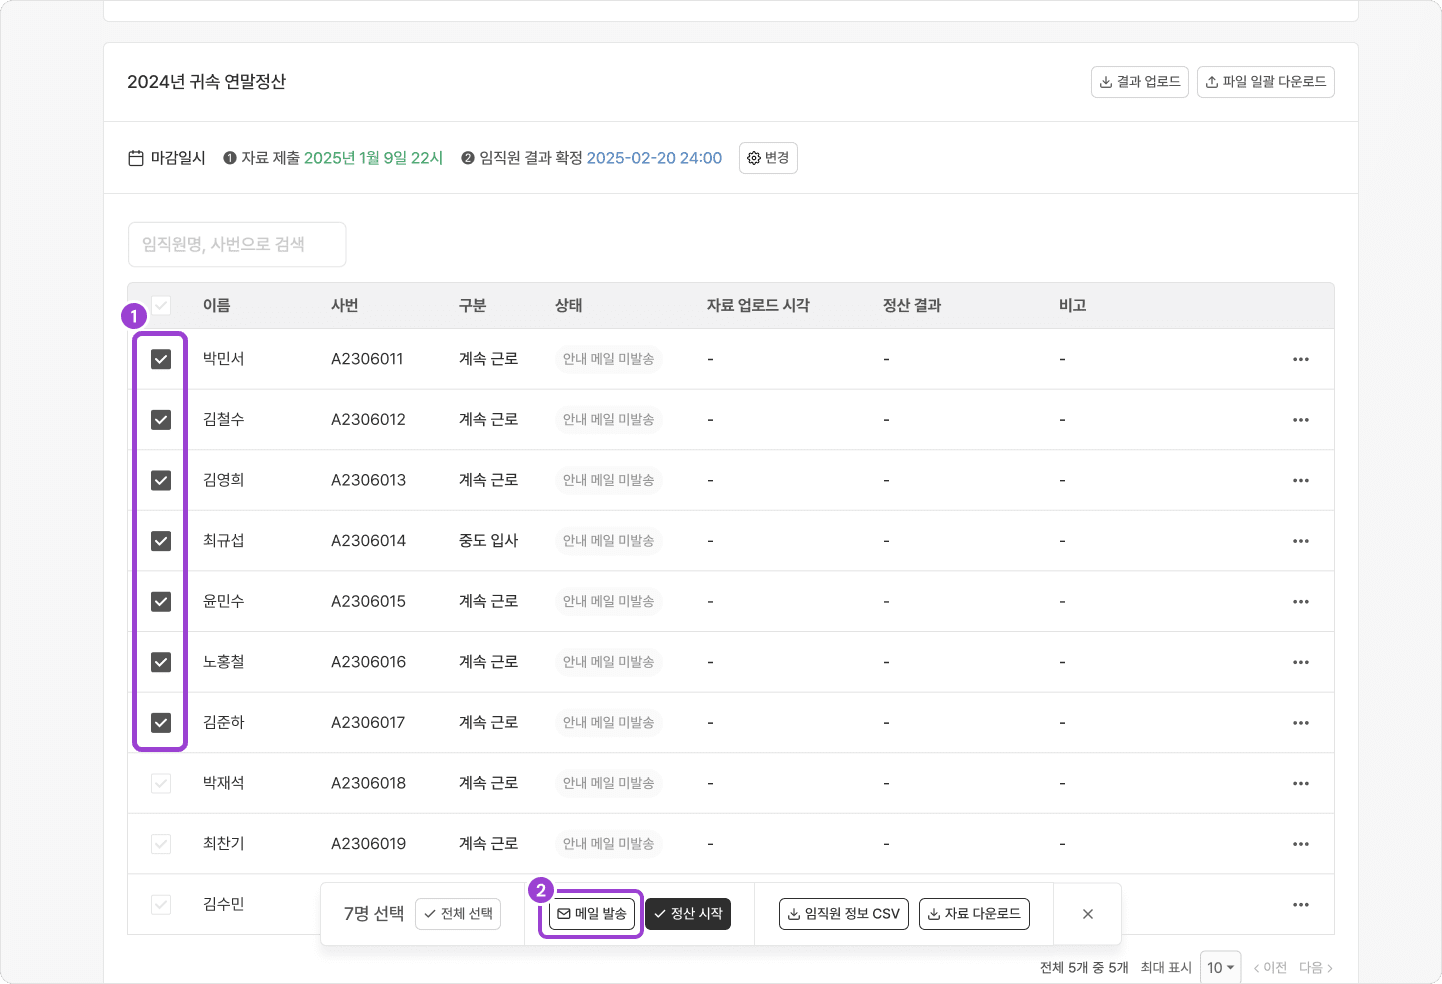The image size is (1442, 984).
Task: Download 임직원 정보 CSV
Action: click(844, 914)
